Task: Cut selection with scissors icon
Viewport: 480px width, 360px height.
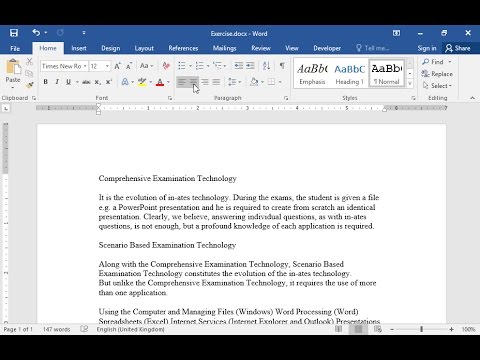Action: 29,61
